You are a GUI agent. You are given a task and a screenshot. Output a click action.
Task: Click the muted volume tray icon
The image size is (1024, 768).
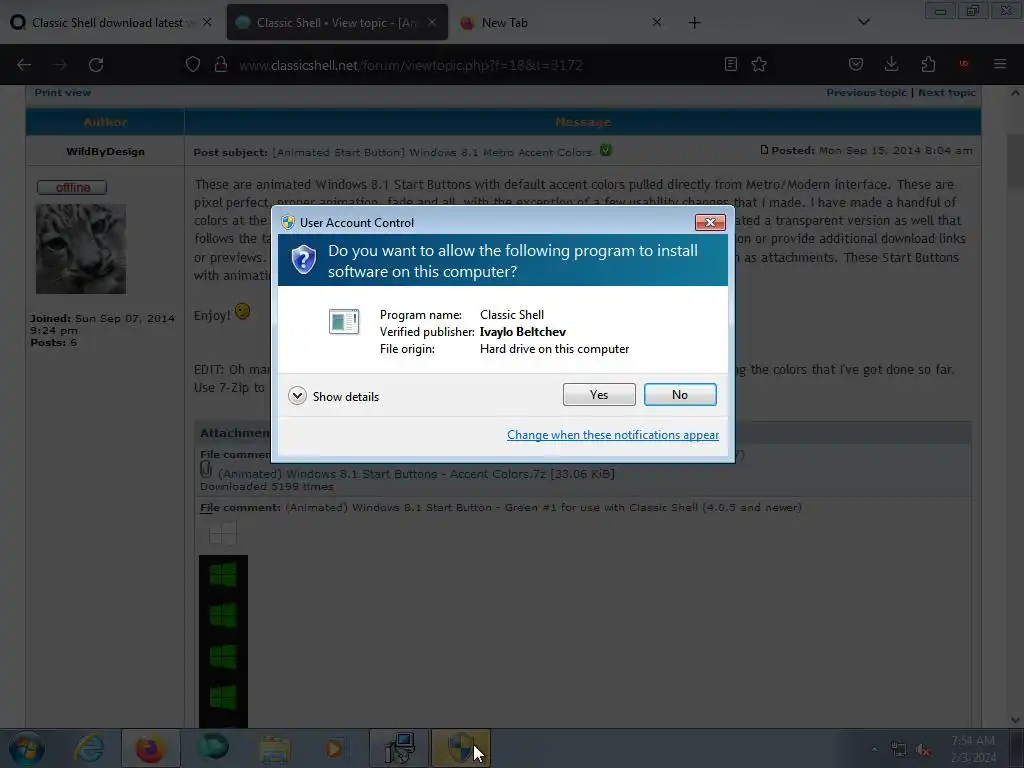(923, 750)
